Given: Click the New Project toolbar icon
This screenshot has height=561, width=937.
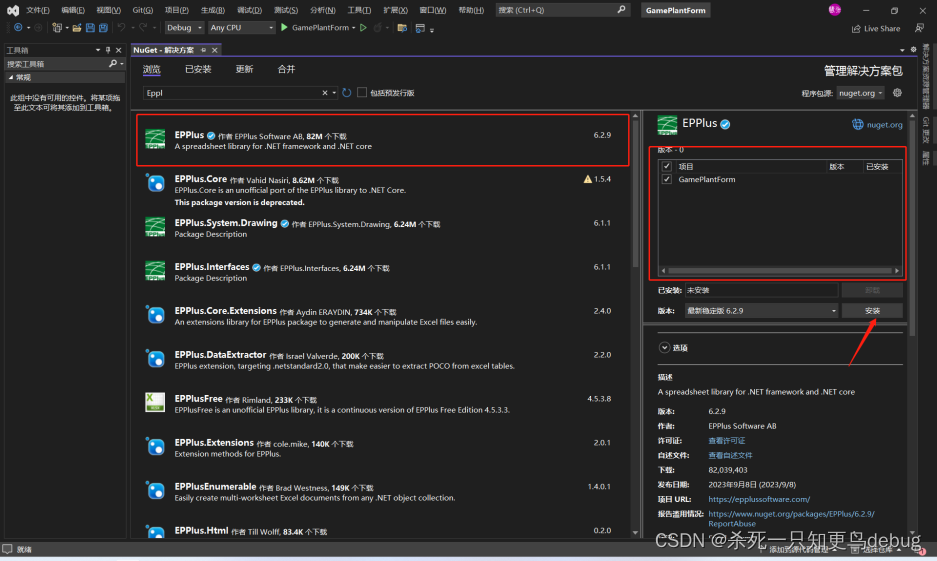Looking at the screenshot, I should point(57,27).
